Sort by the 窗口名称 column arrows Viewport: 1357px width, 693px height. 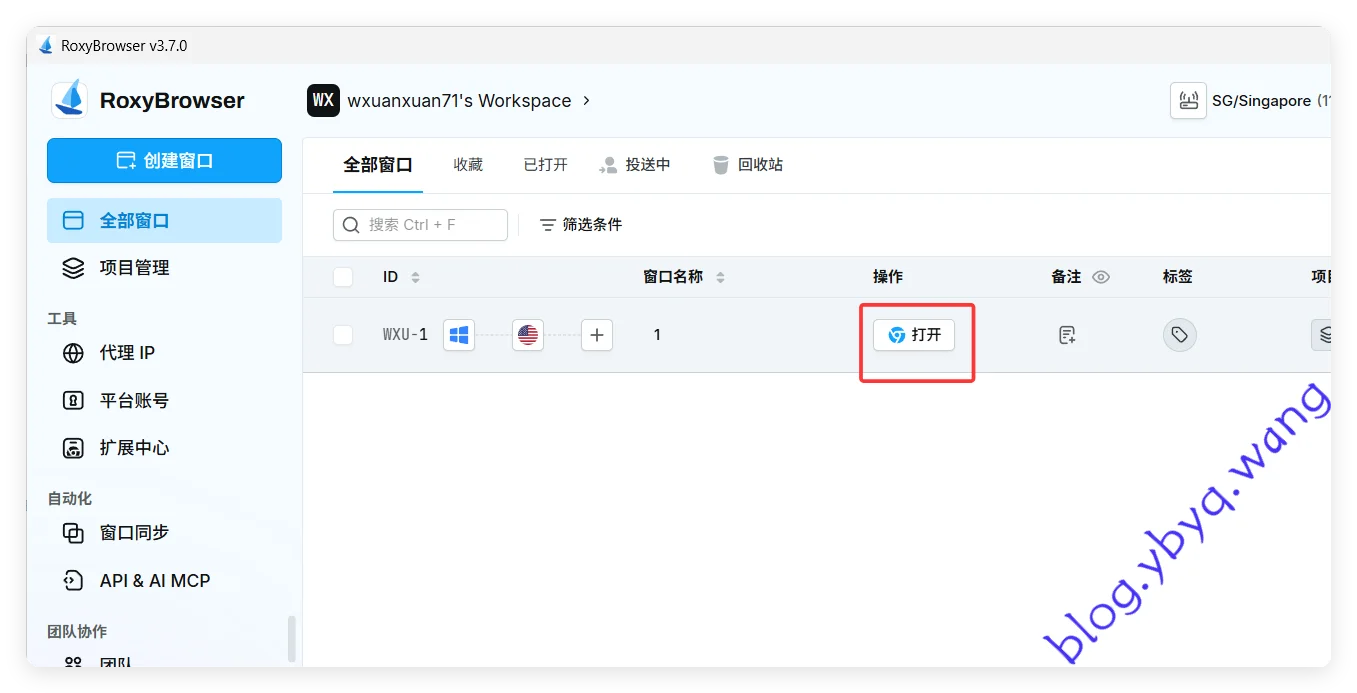click(x=720, y=277)
